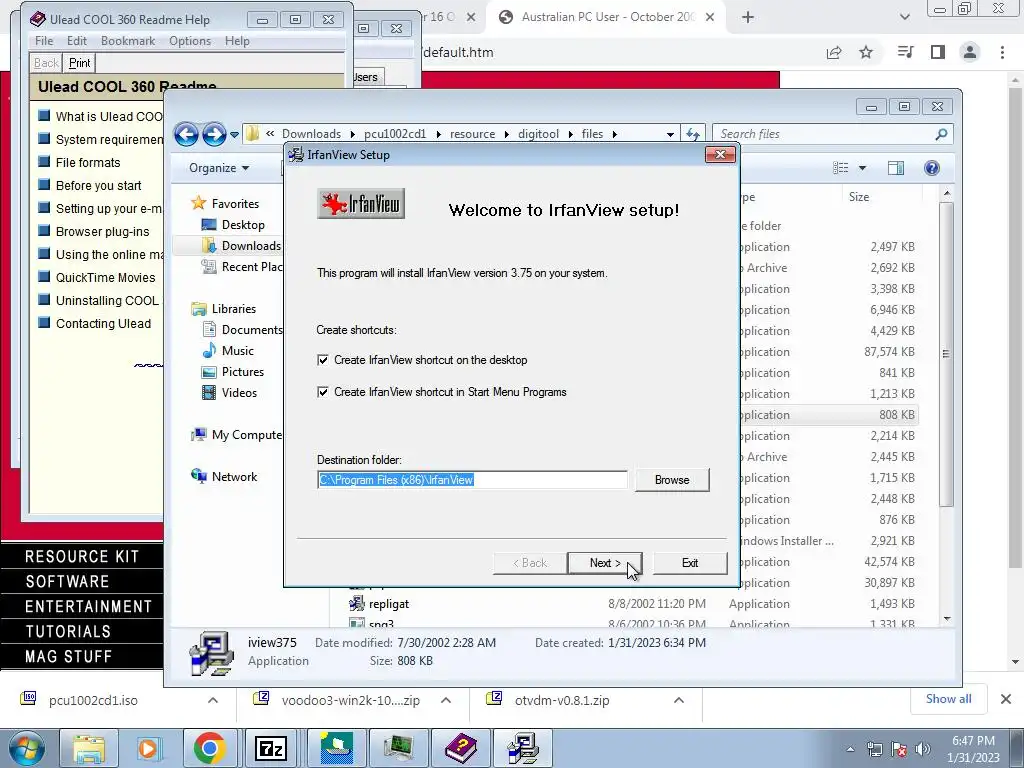
Task: Click the resource breadcrumb segment
Action: point(472,134)
